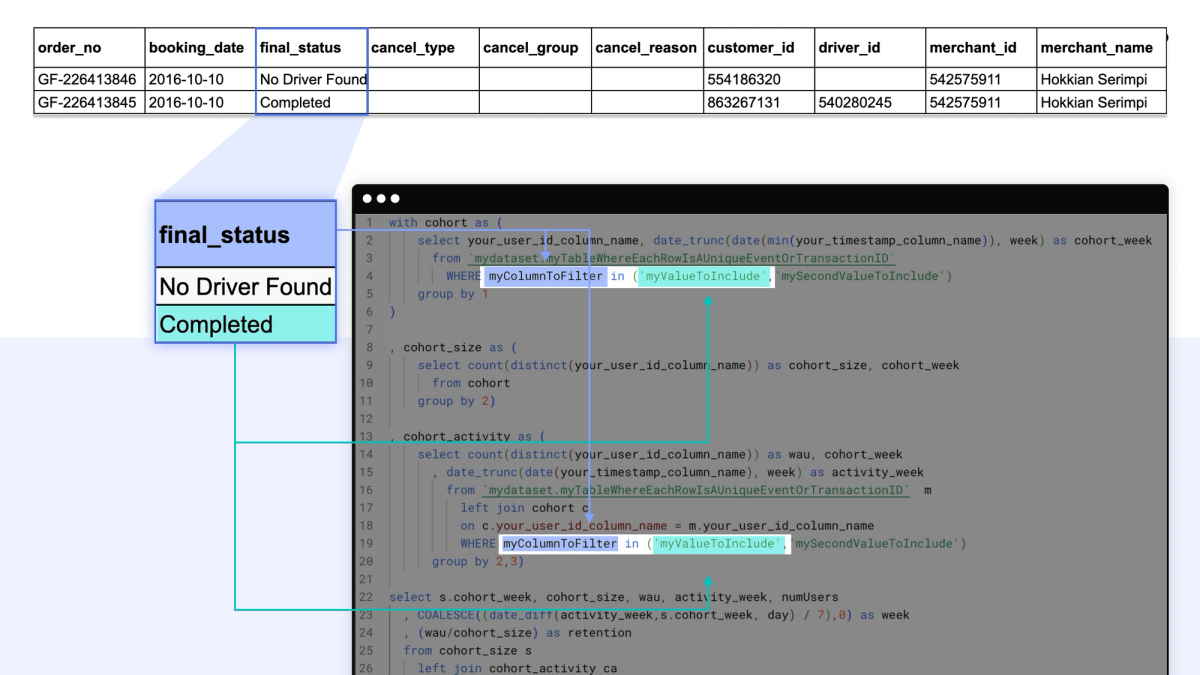Click line number 22 in the code gutter
The width and height of the screenshot is (1200, 675).
pyautogui.click(x=366, y=597)
